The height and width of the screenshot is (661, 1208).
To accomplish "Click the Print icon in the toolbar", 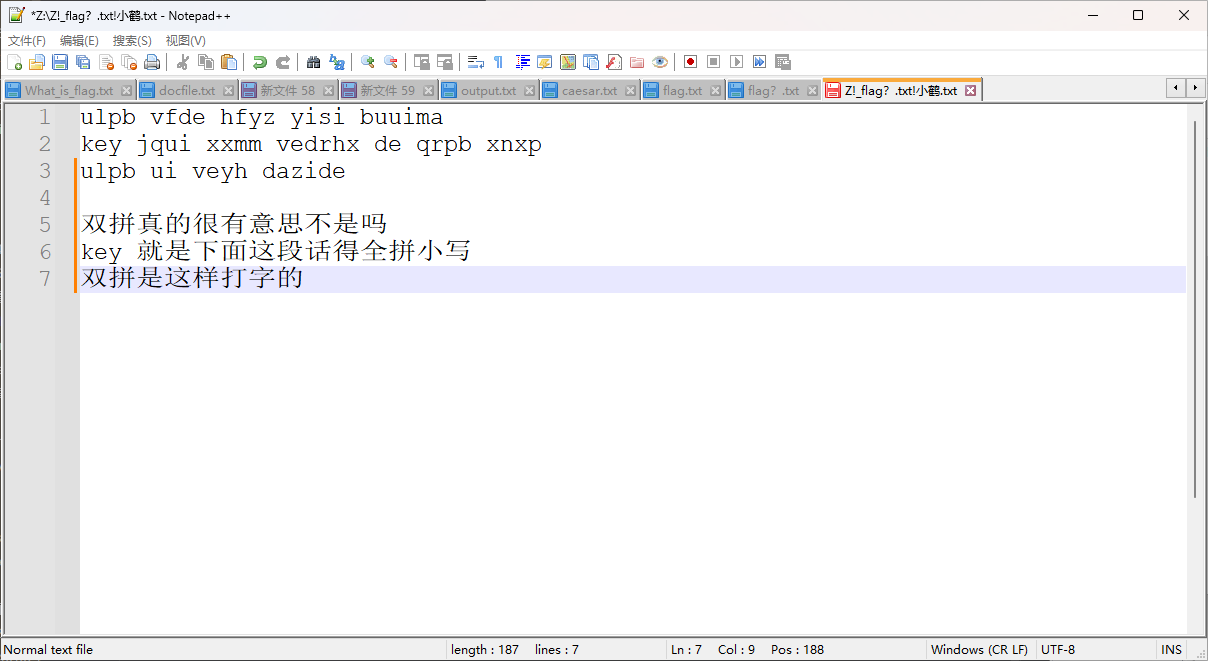I will click(152, 62).
